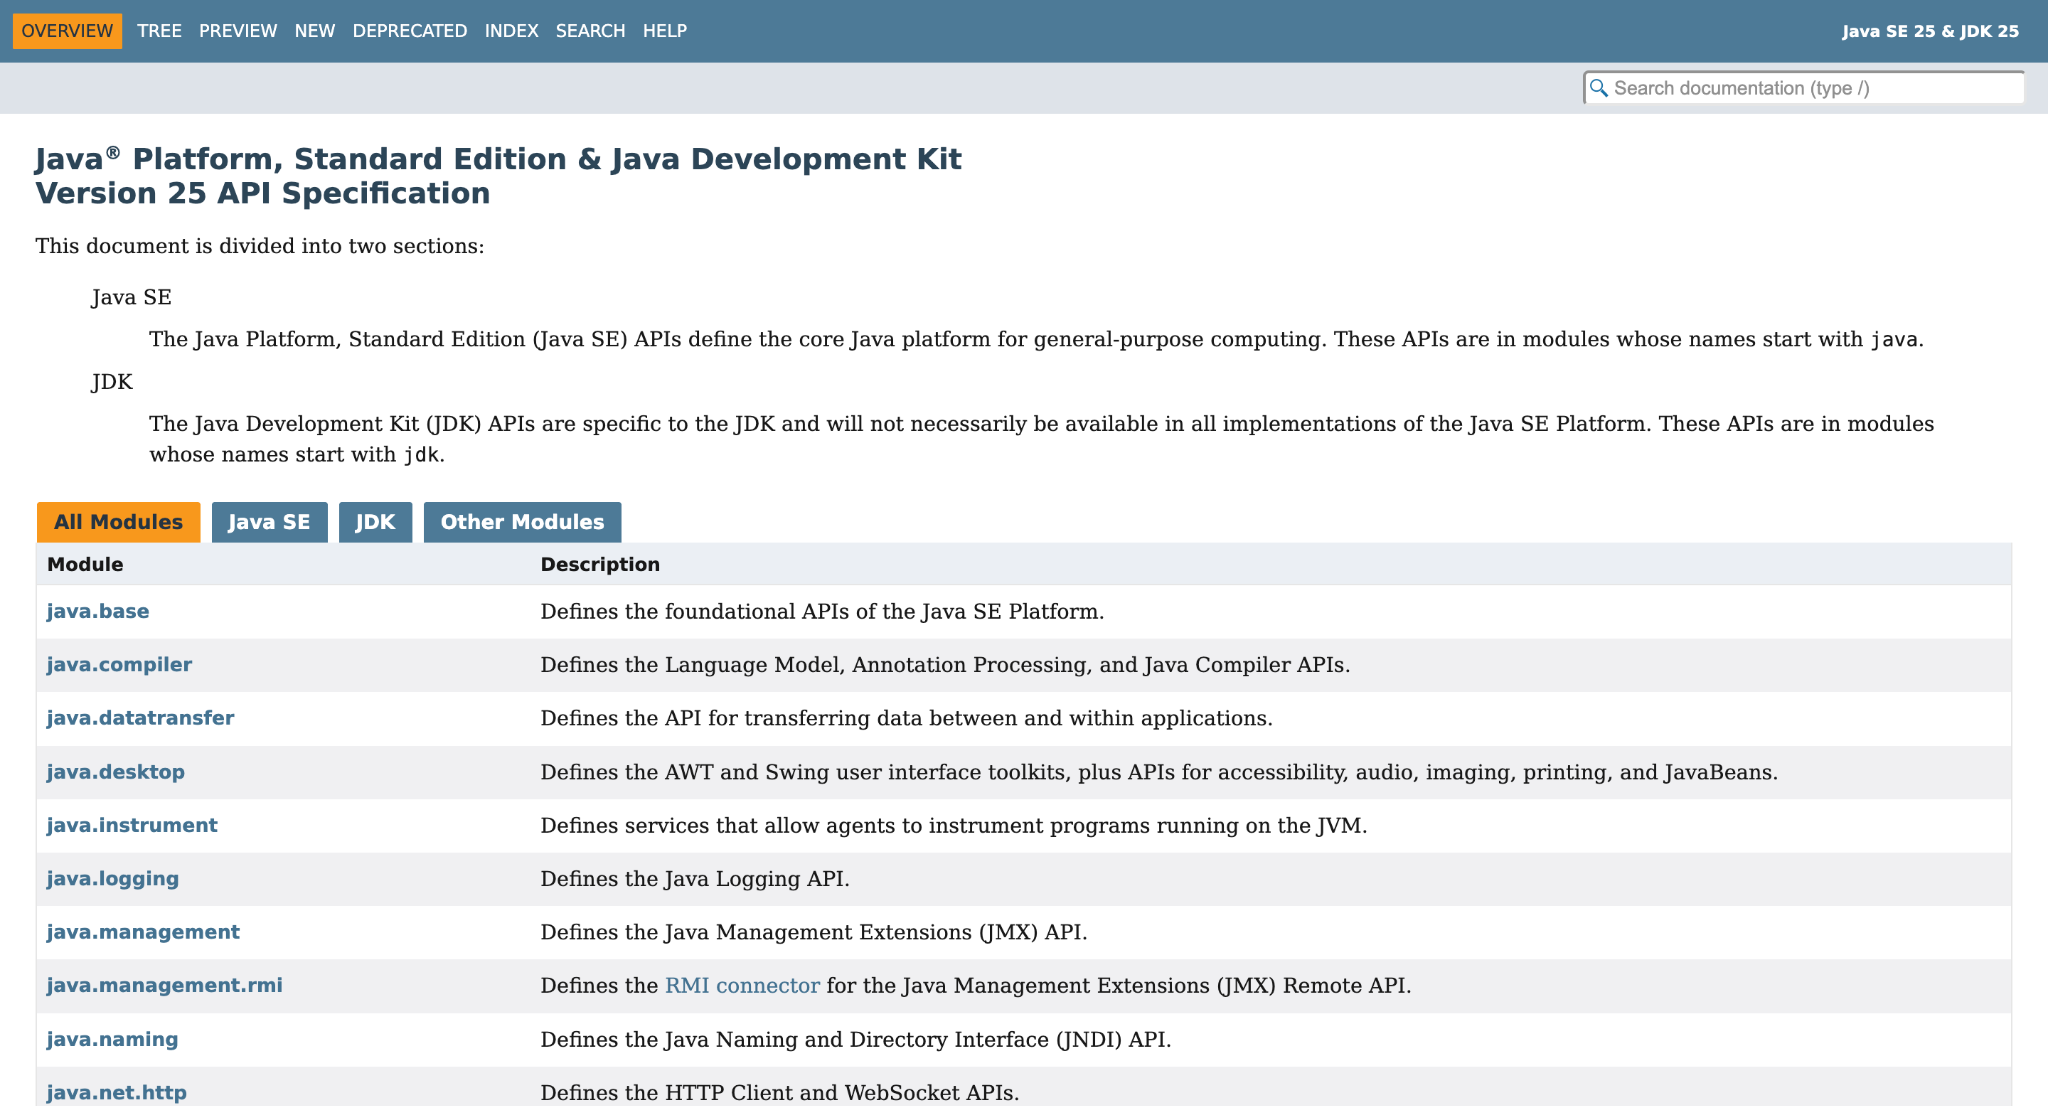Open the java.management module link
Viewport: 2048px width, 1106px height.
pyautogui.click(x=143, y=932)
